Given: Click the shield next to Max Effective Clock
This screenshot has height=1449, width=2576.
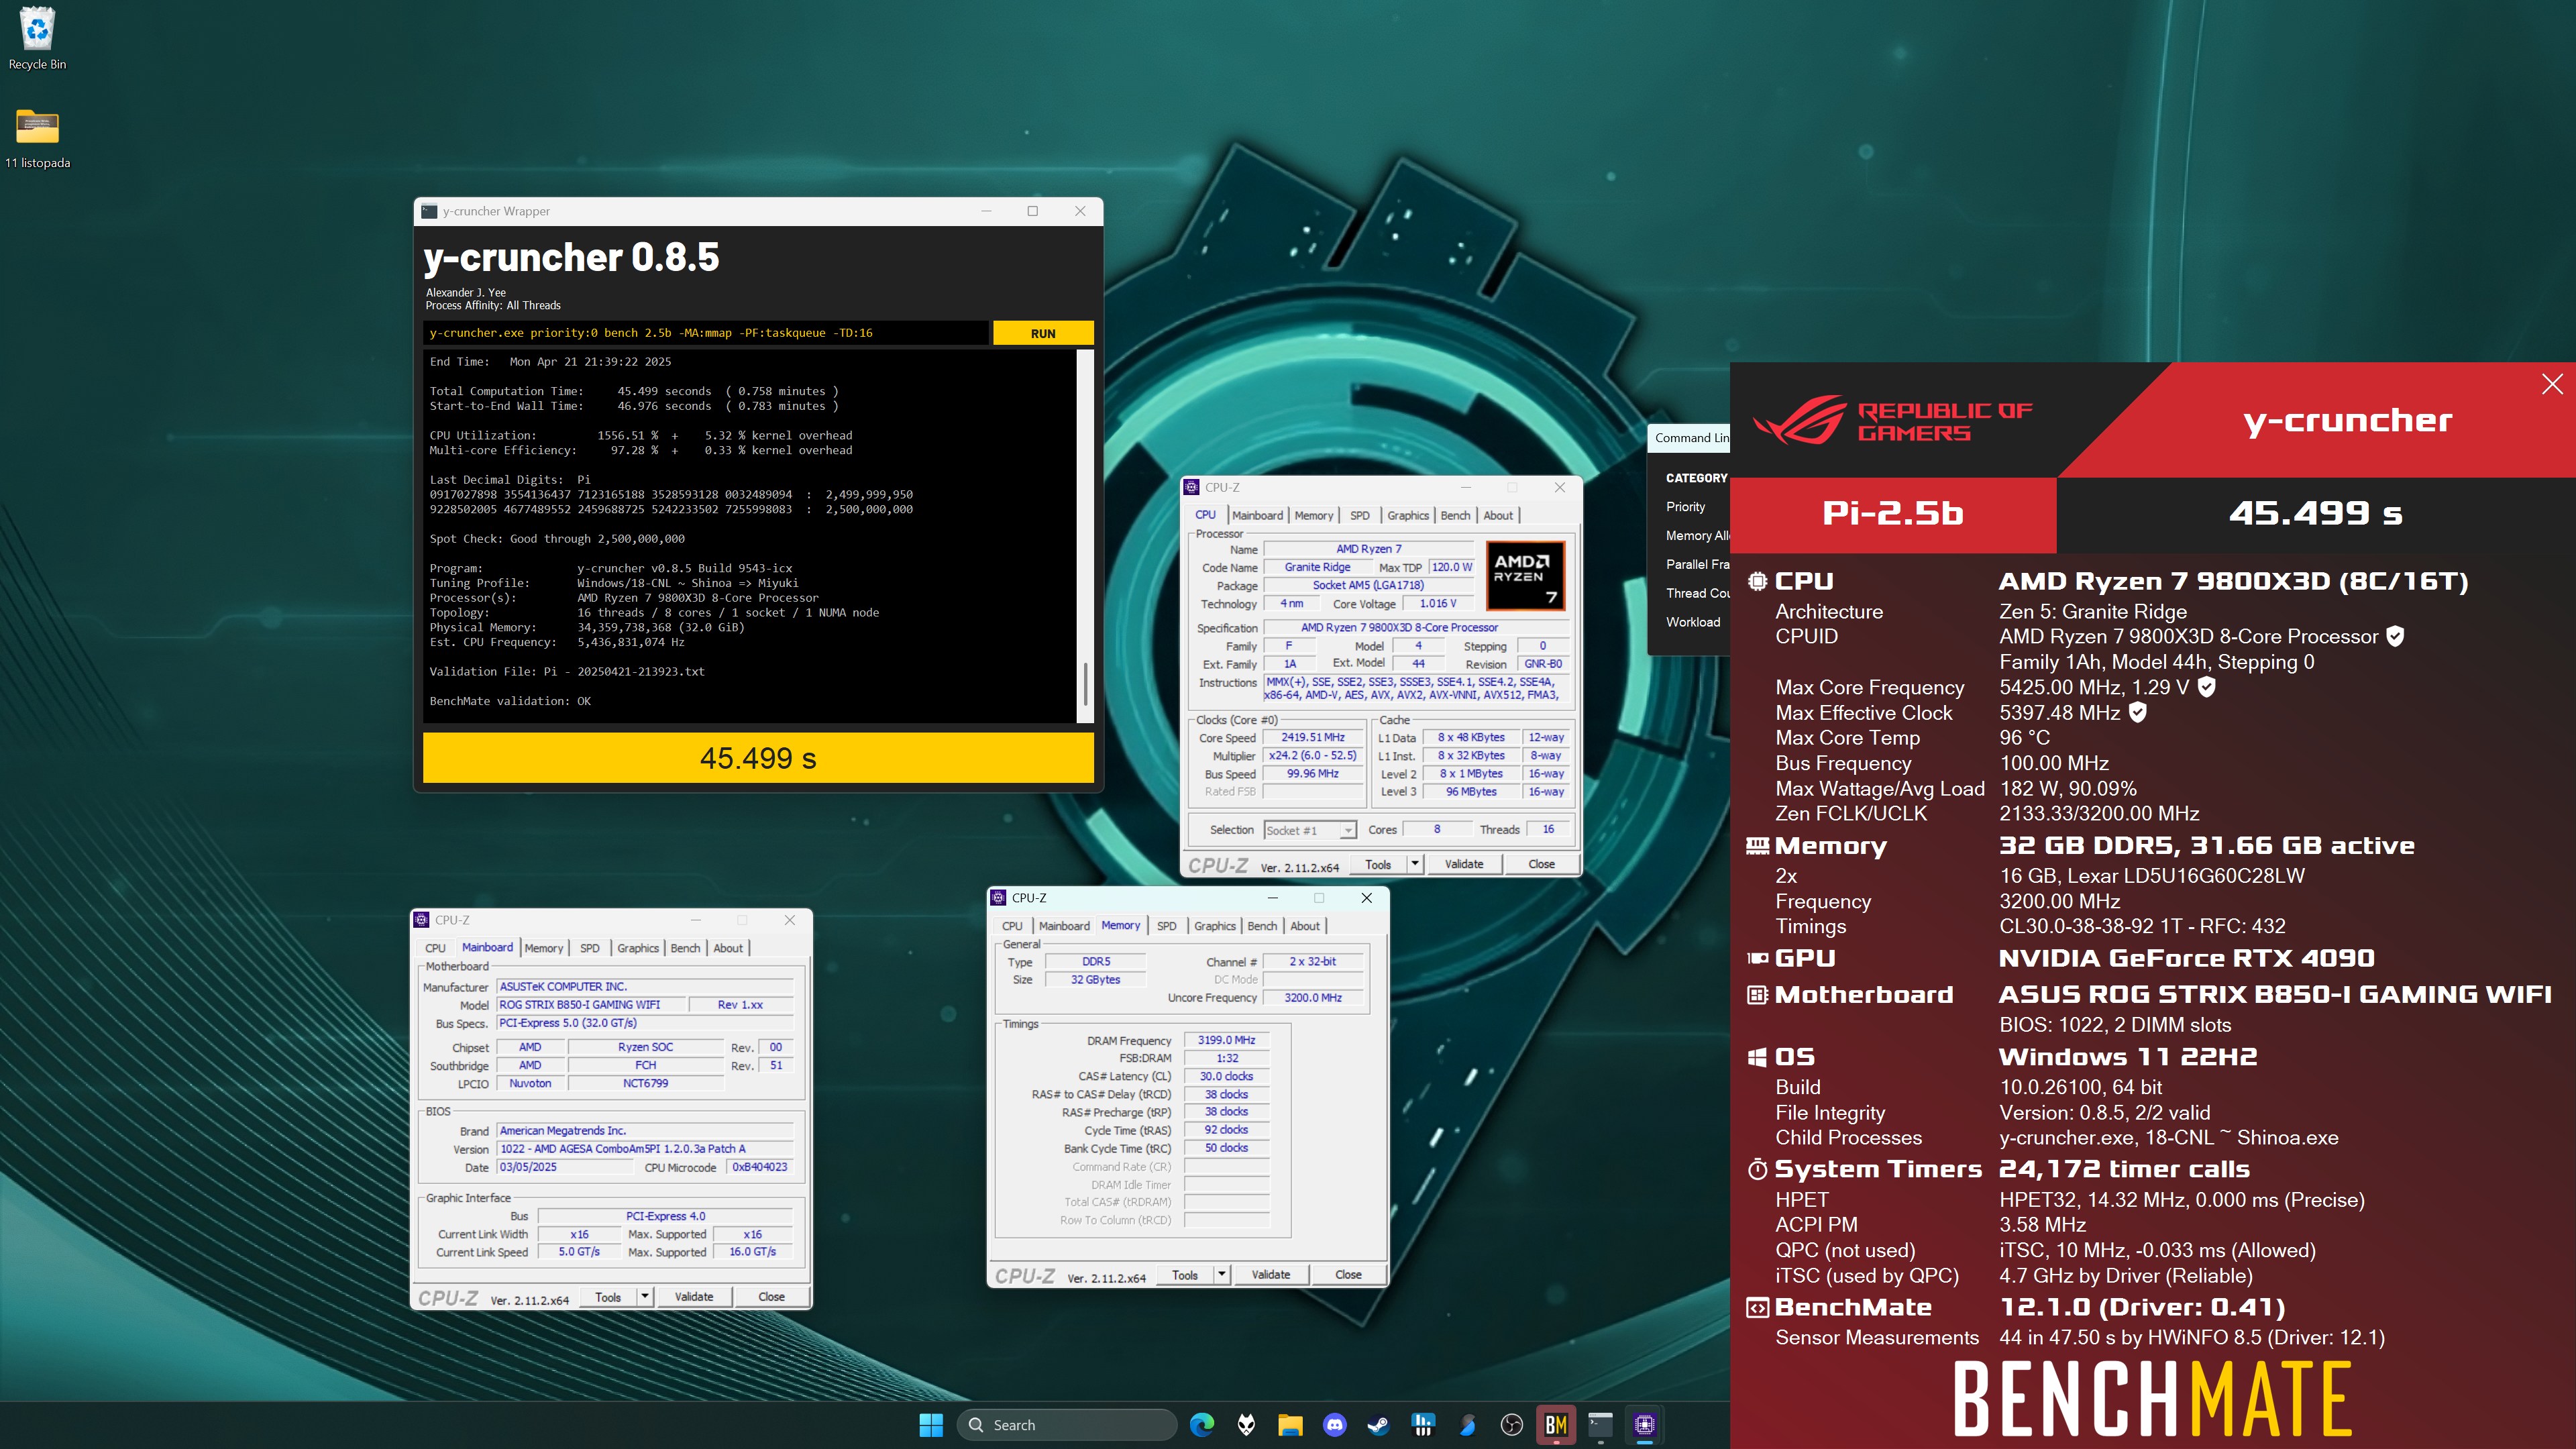Looking at the screenshot, I should (x=2138, y=712).
